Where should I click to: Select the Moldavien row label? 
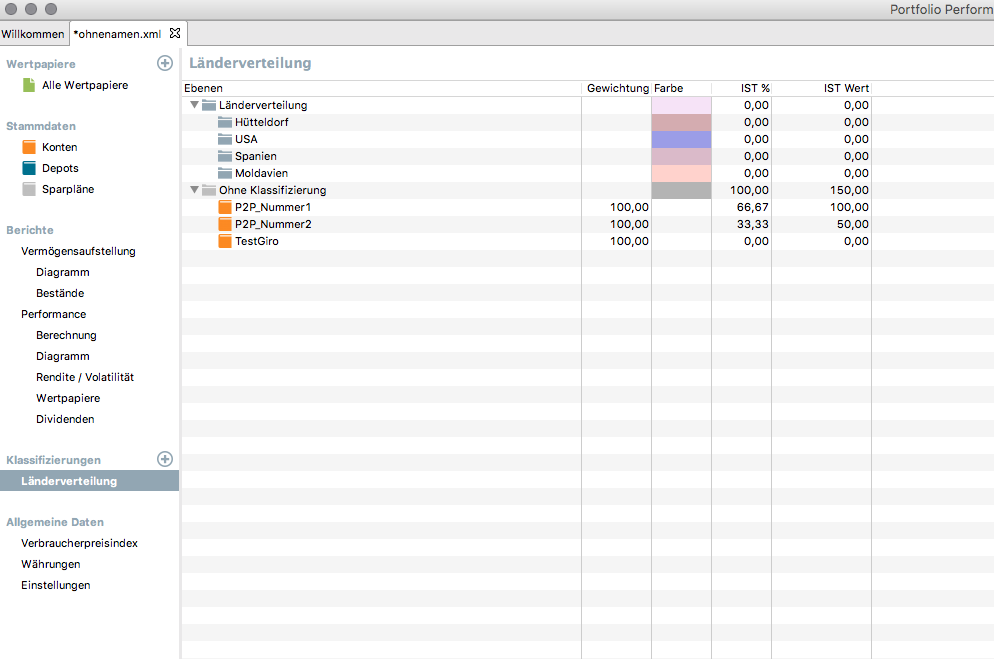[x=262, y=174]
